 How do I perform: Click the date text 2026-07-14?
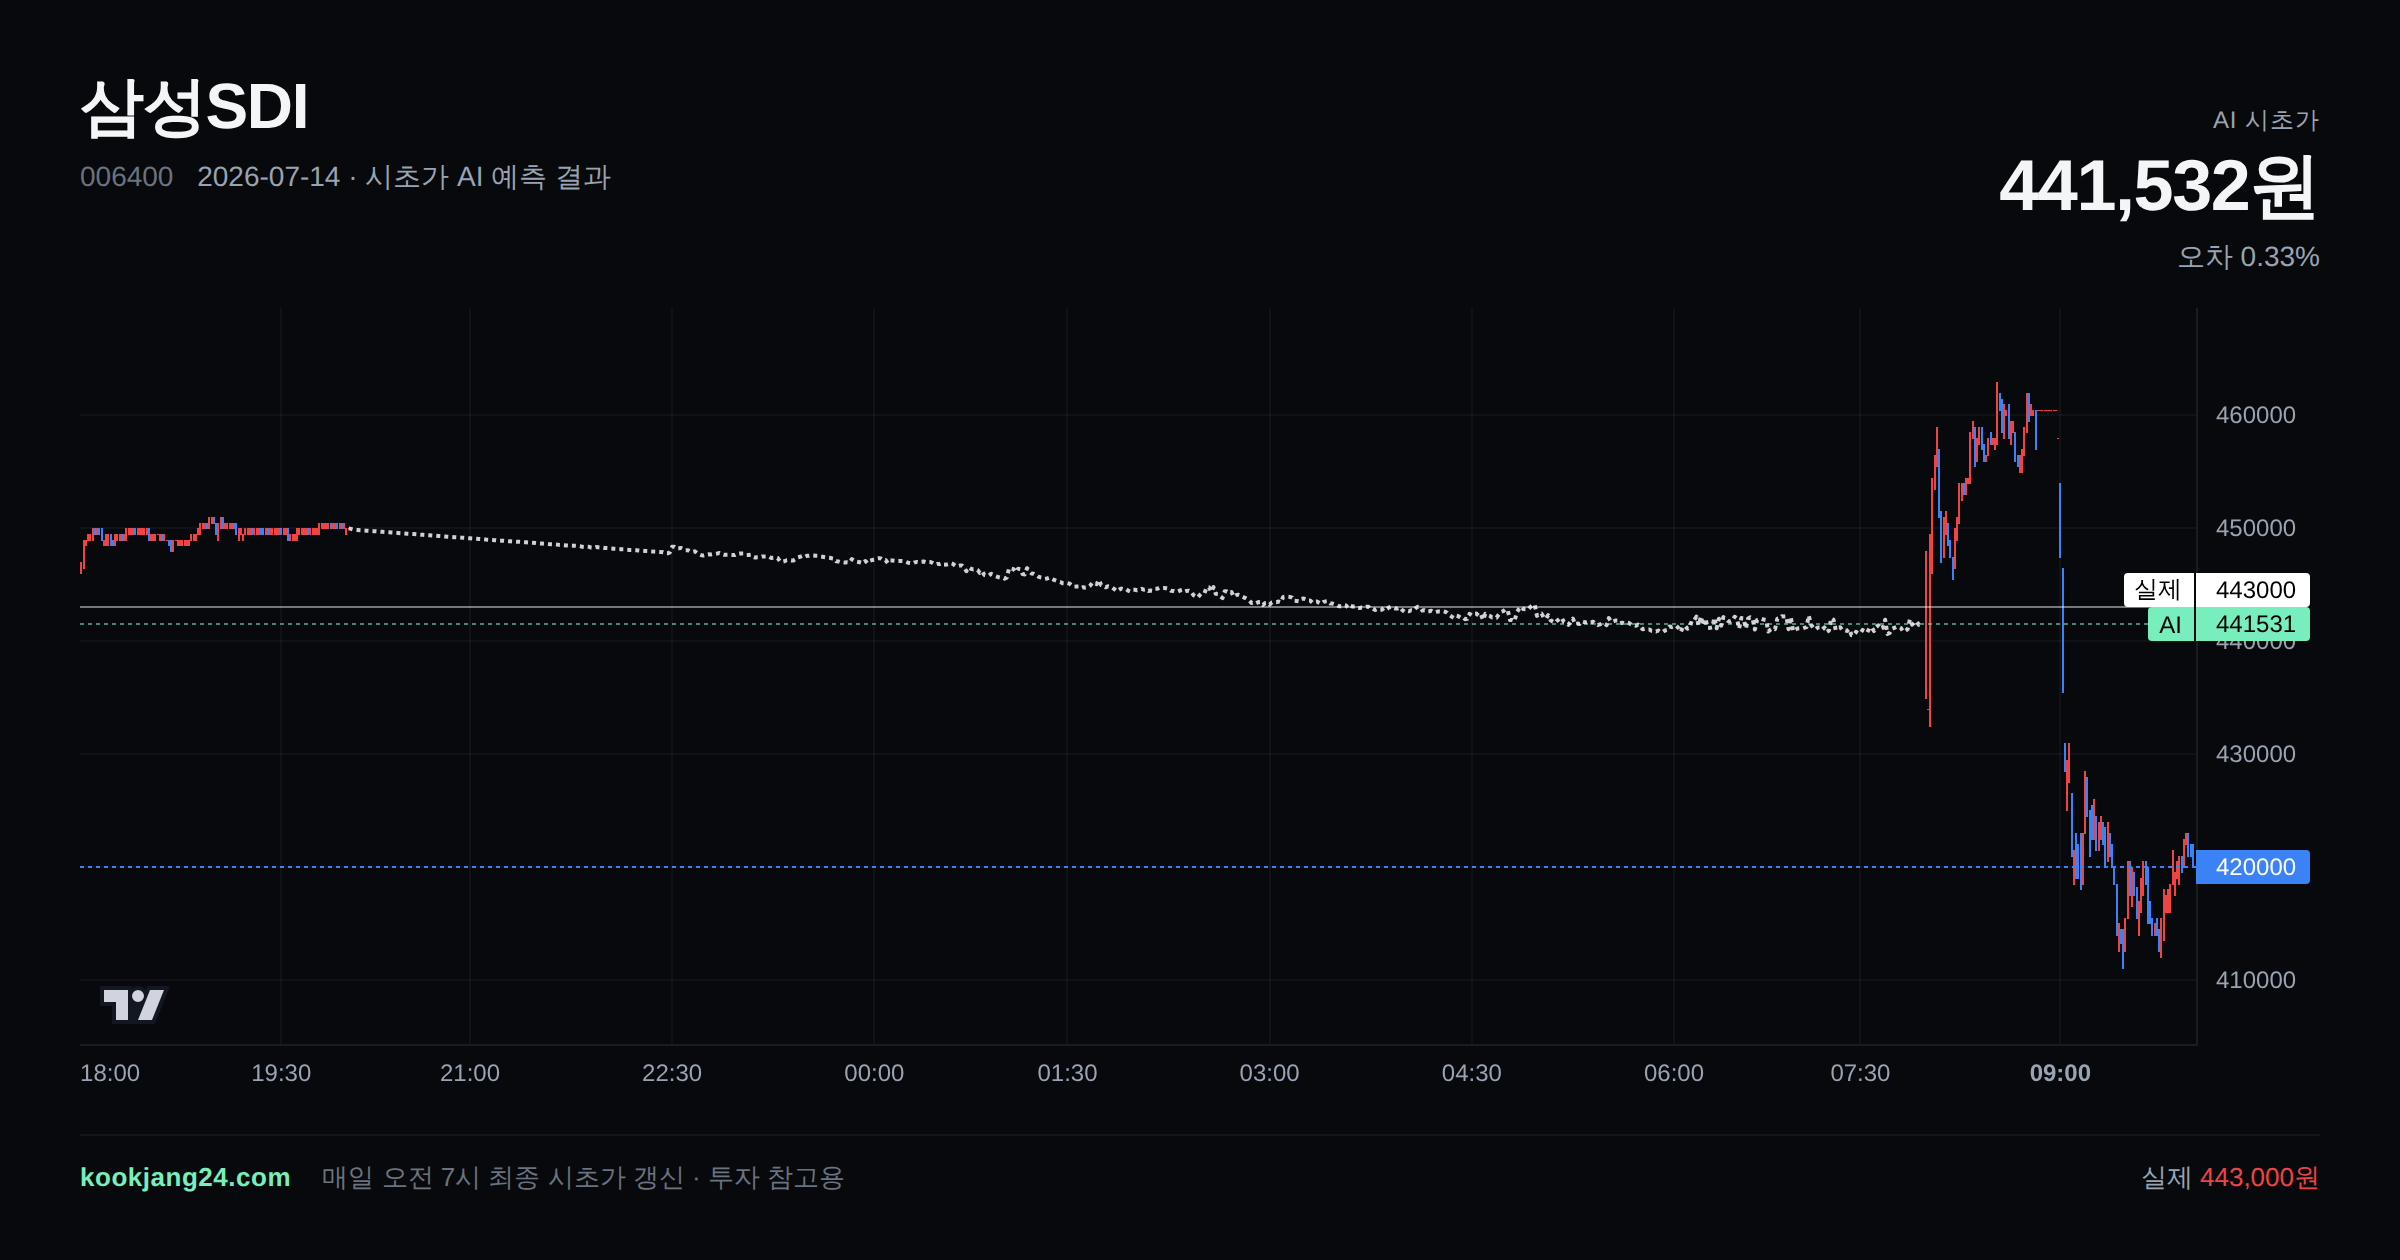(268, 177)
